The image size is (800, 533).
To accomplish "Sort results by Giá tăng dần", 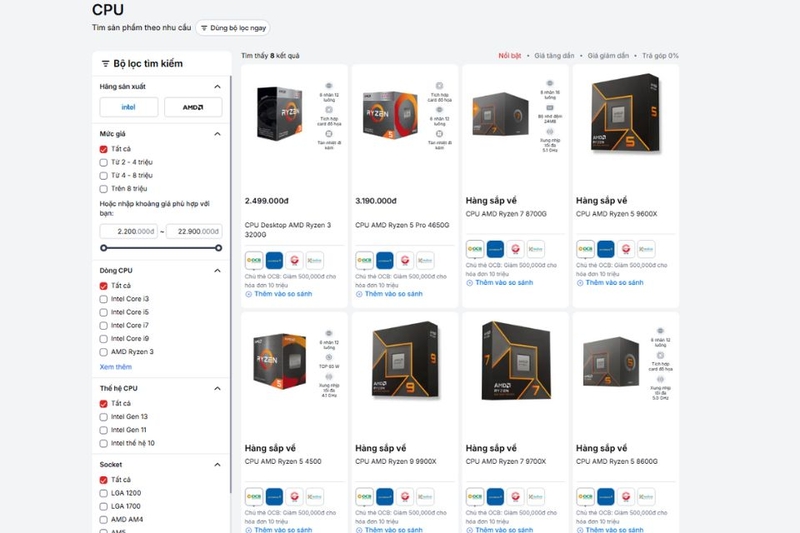I will [554, 56].
